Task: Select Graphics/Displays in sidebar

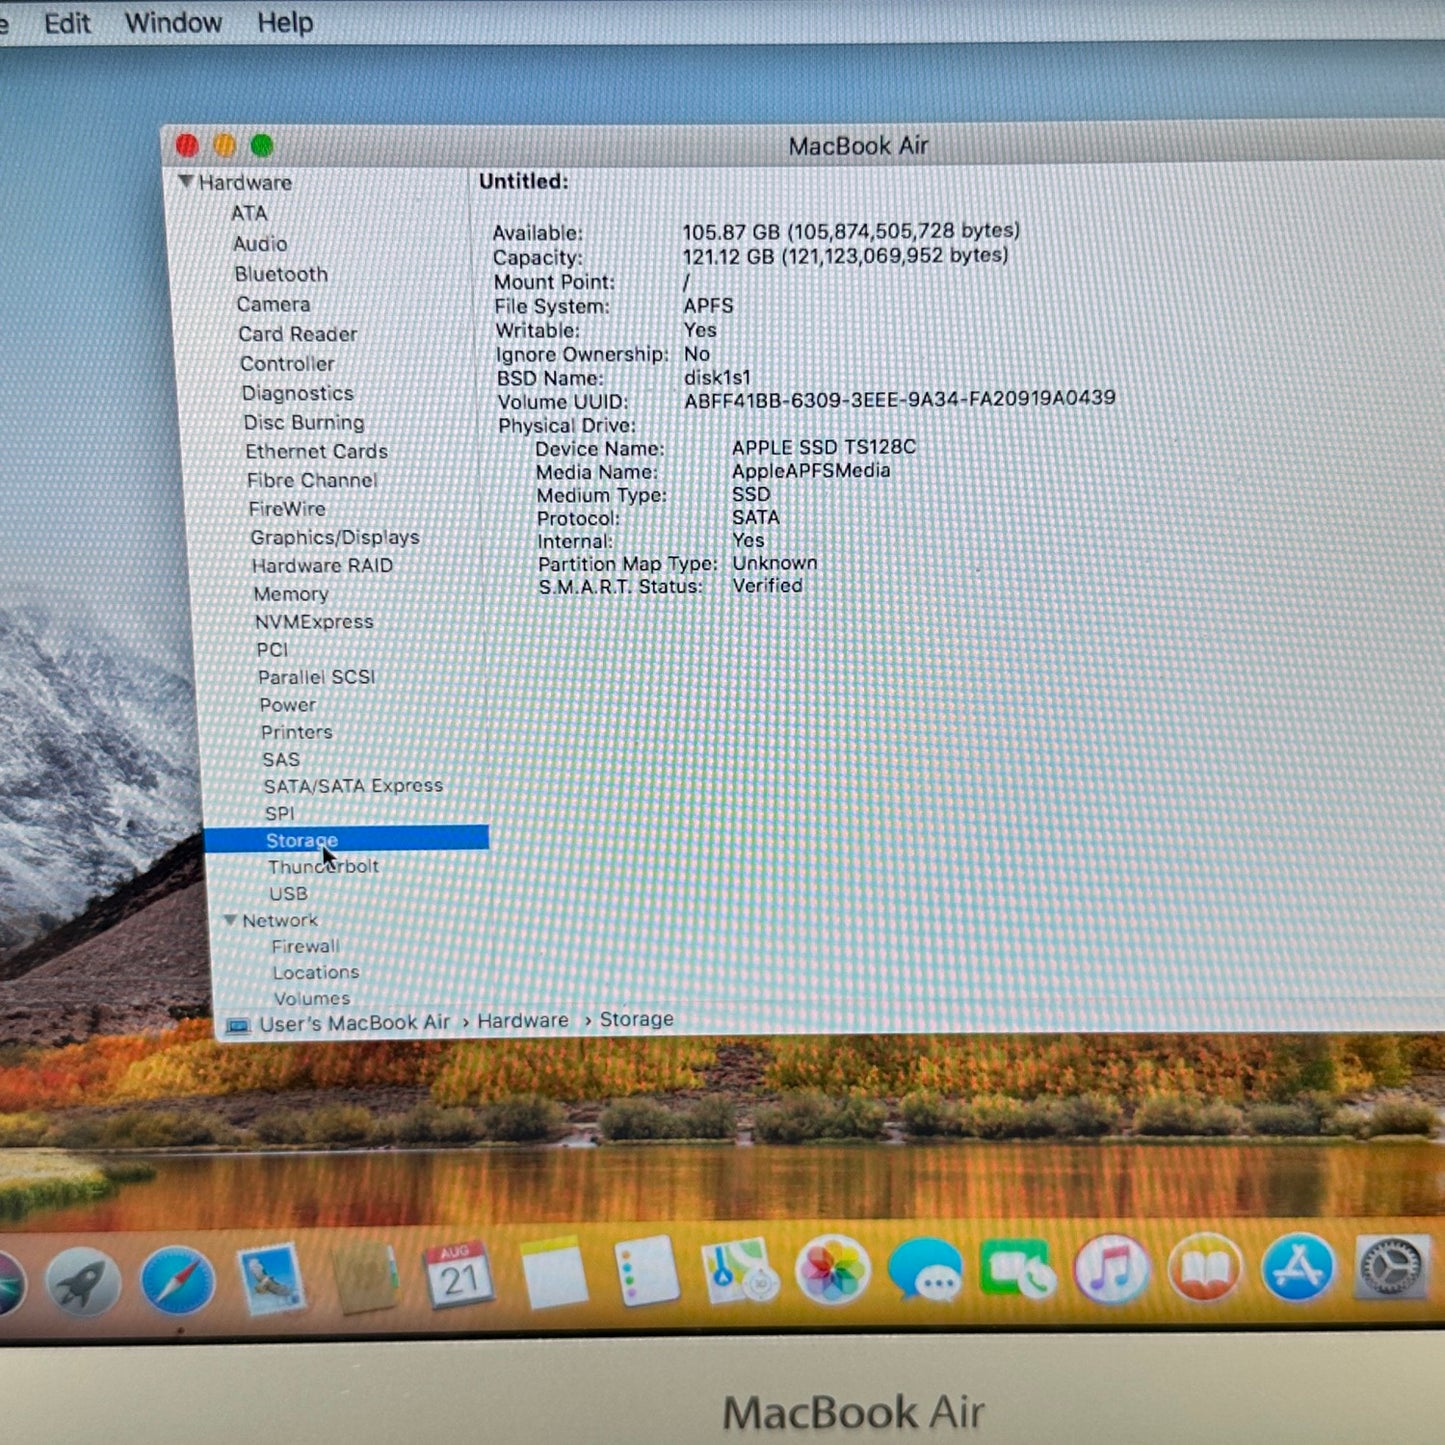Action: coord(335,537)
